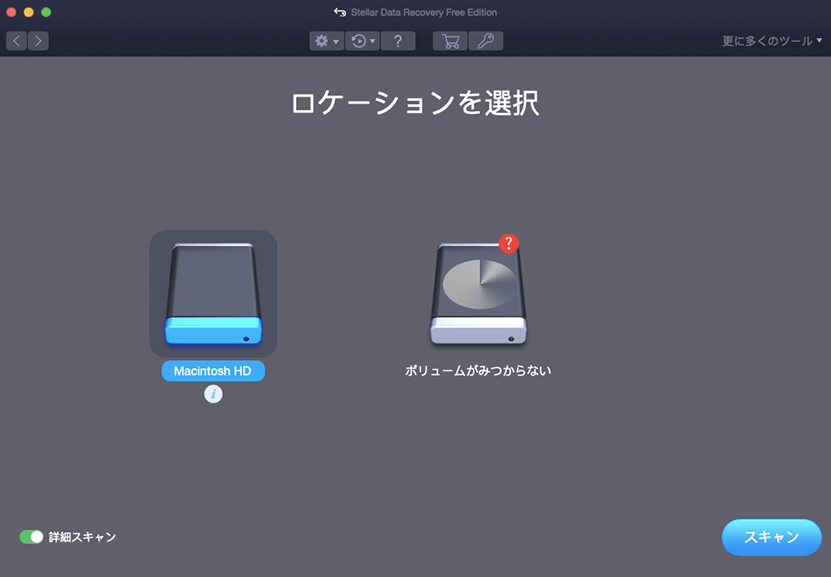Click the activation key icon
The image size is (831, 577).
pos(486,41)
